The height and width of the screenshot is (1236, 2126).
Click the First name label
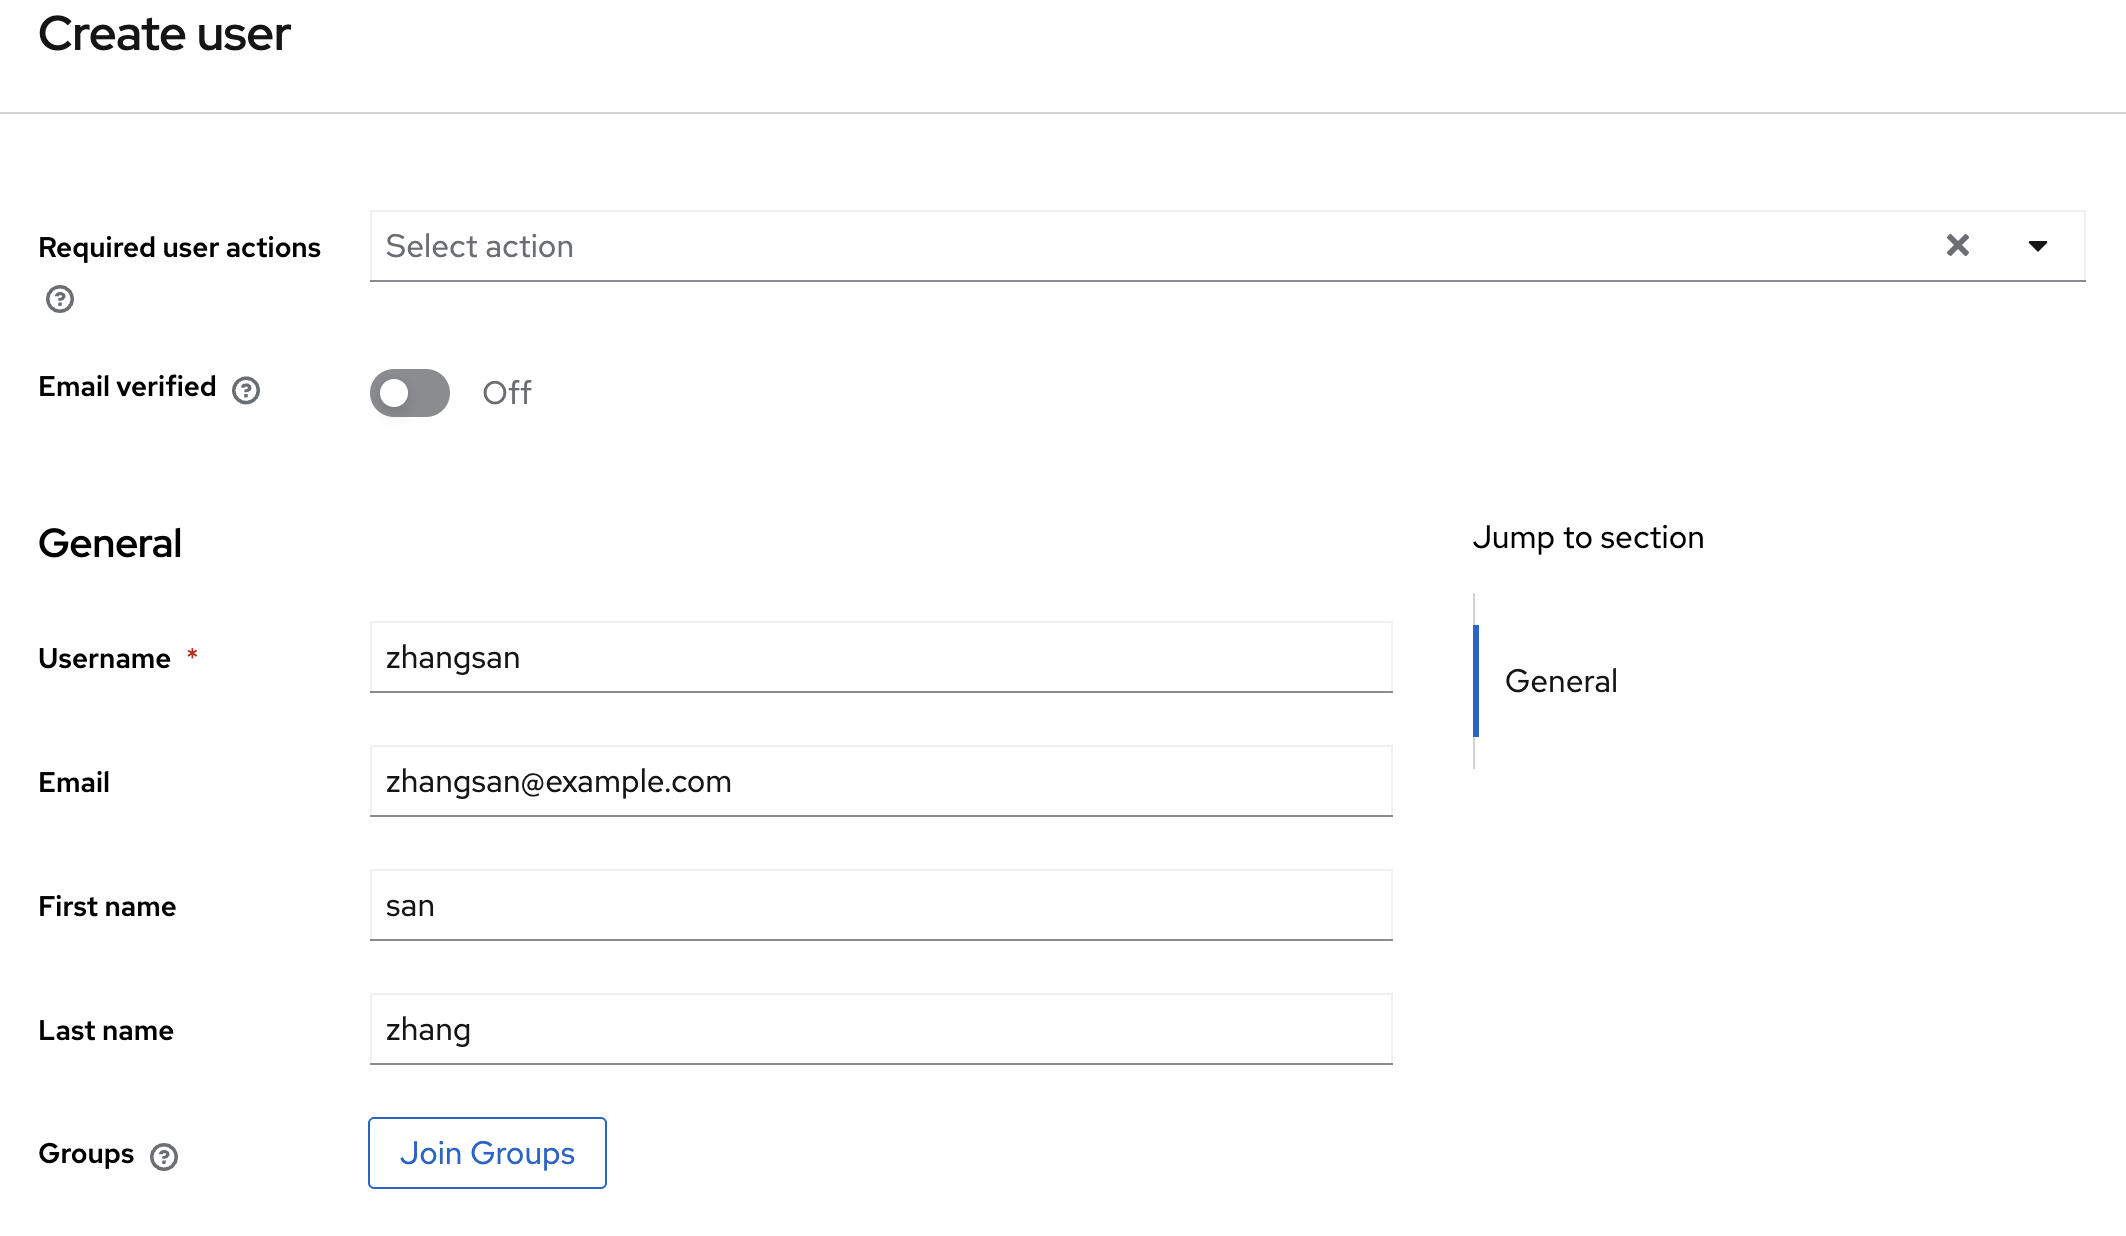[x=107, y=907]
